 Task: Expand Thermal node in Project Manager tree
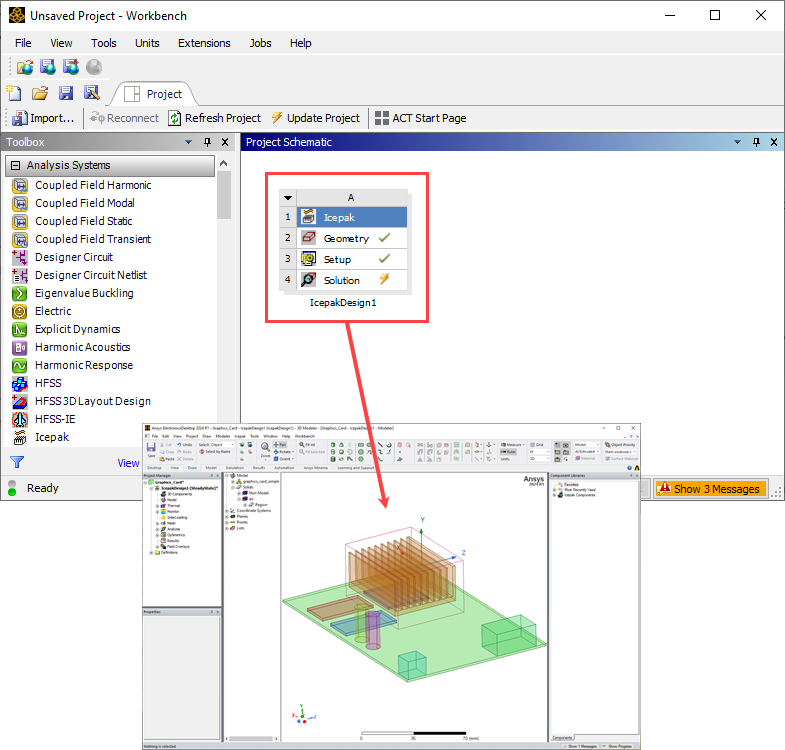pos(157,506)
